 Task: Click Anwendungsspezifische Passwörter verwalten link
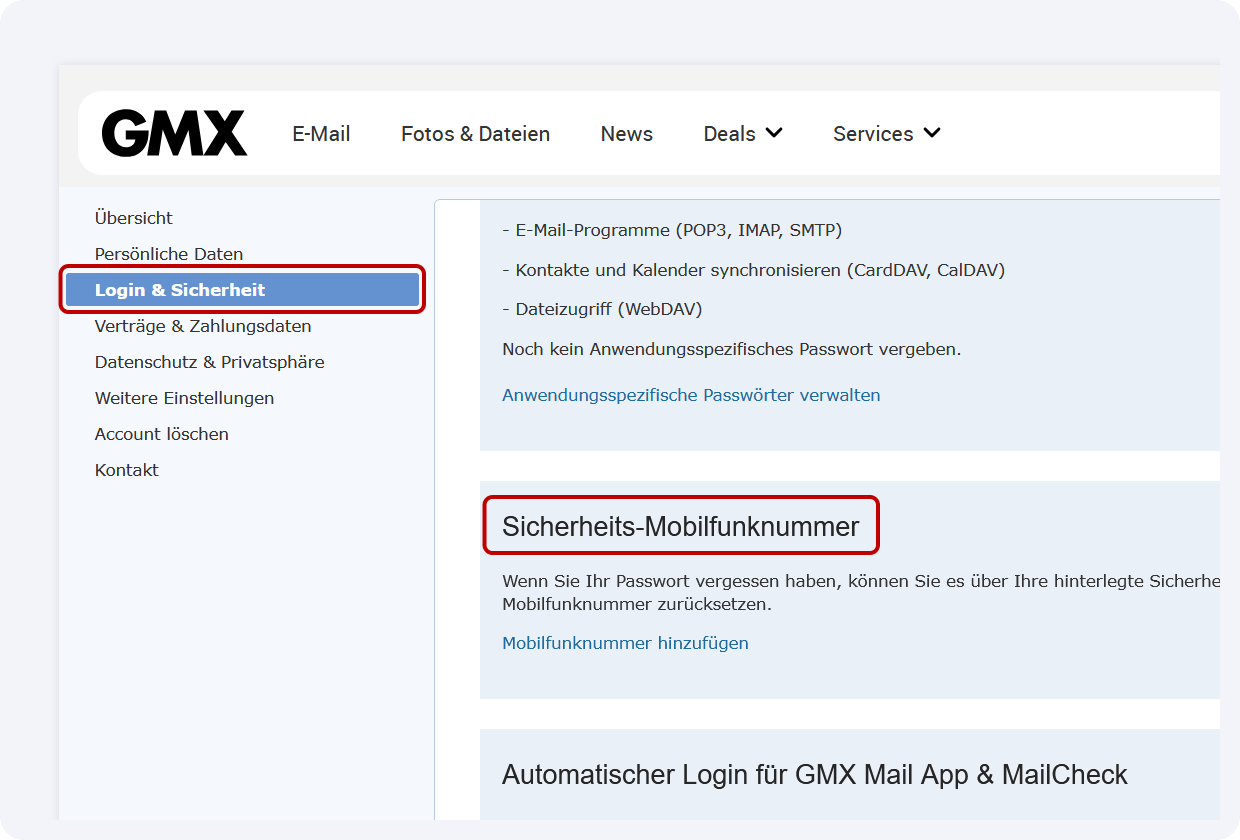[691, 395]
